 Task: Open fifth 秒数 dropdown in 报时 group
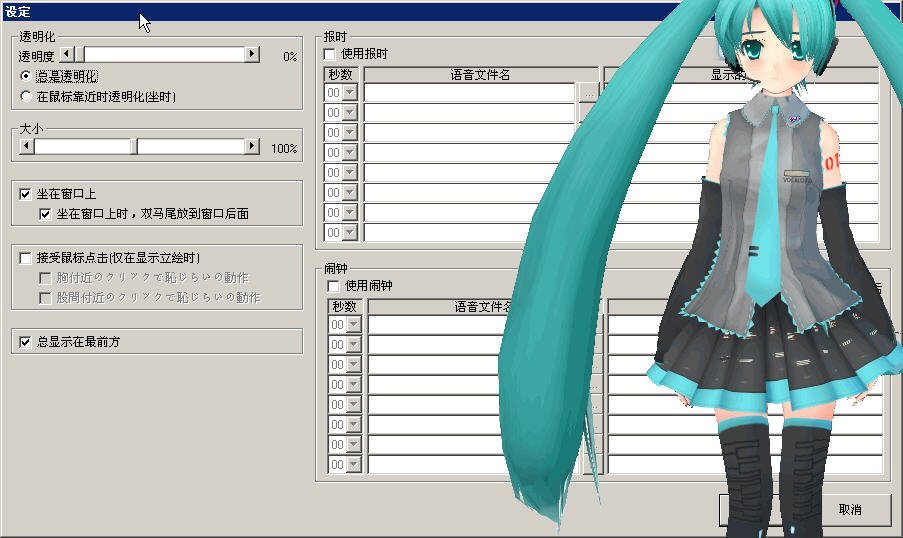350,173
